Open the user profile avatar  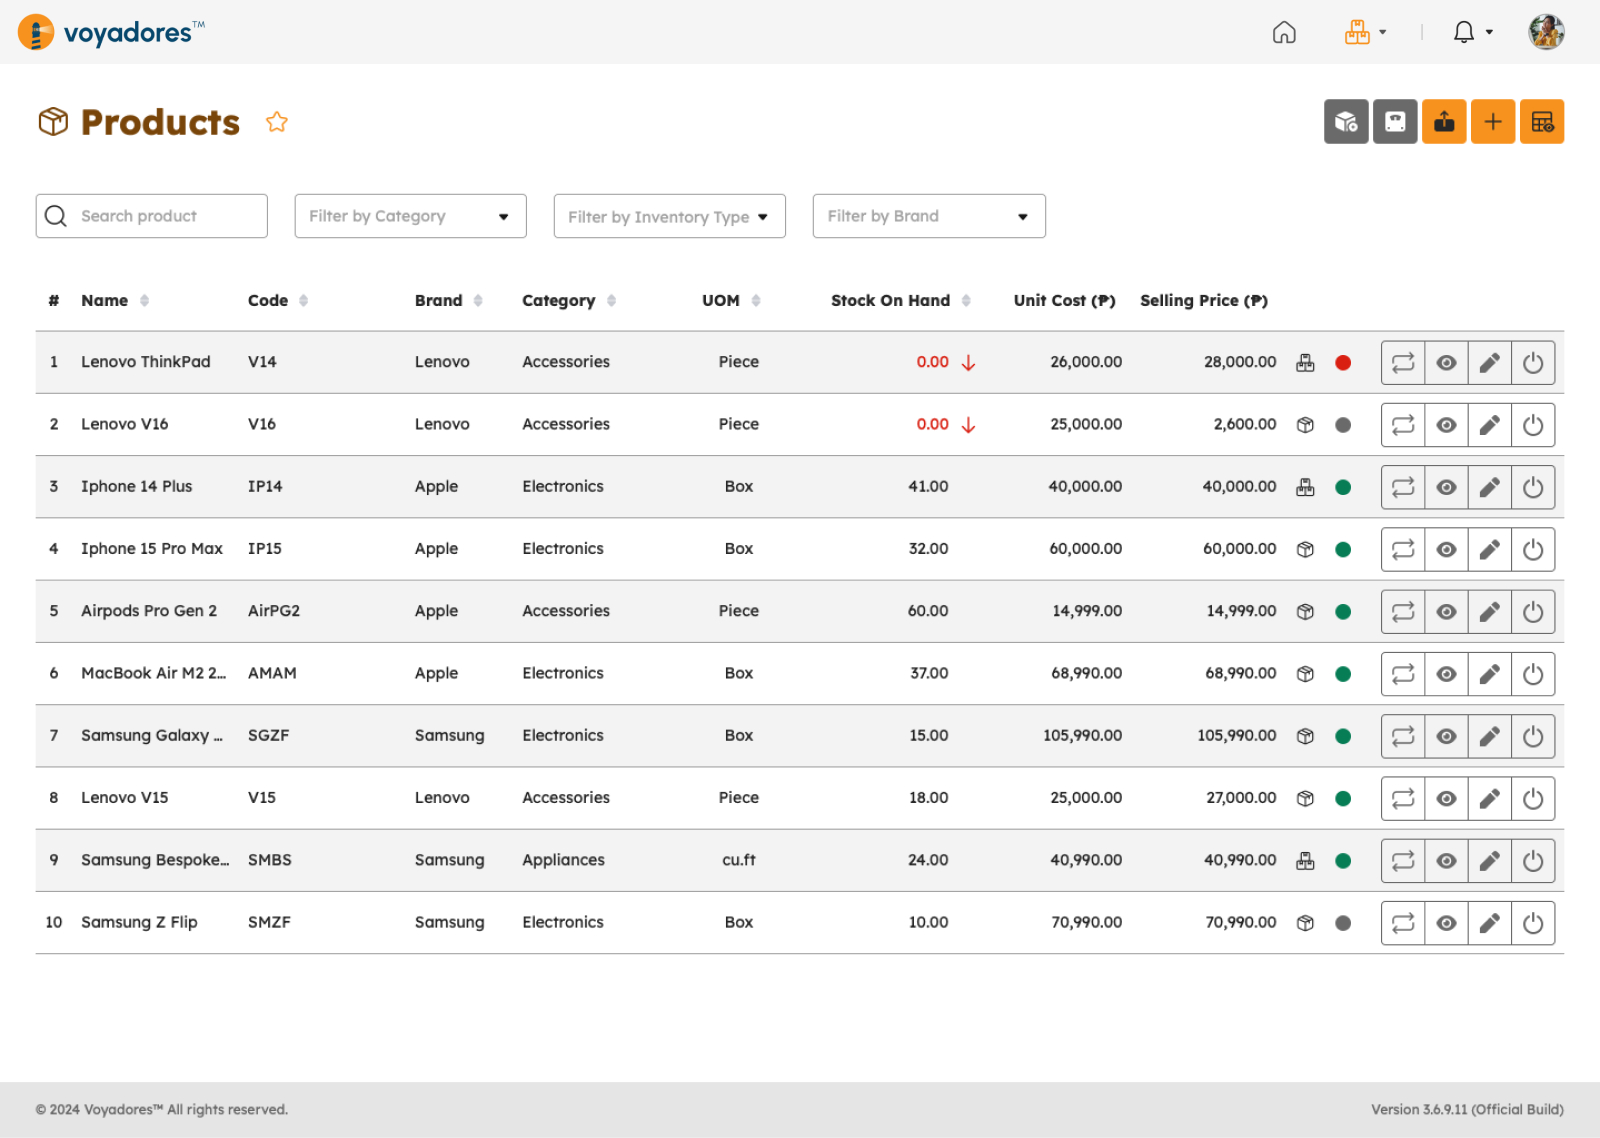click(1546, 32)
